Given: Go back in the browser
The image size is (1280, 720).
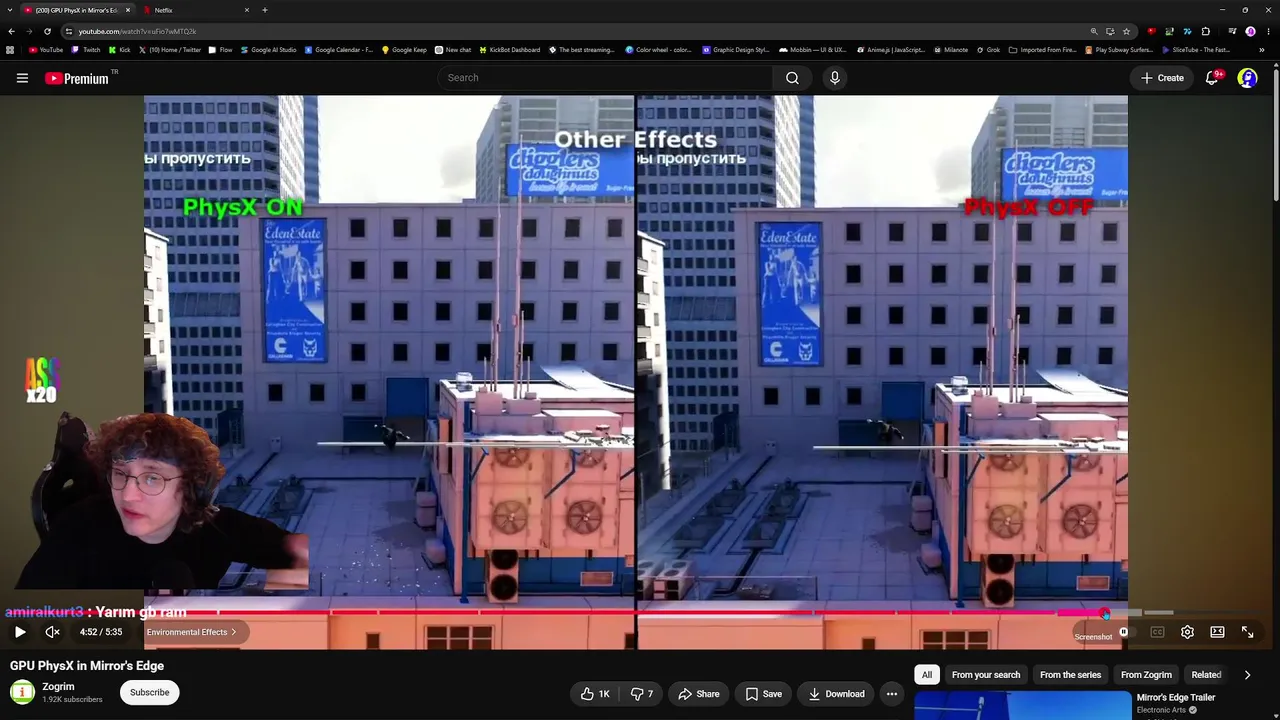Looking at the screenshot, I should tap(11, 31).
